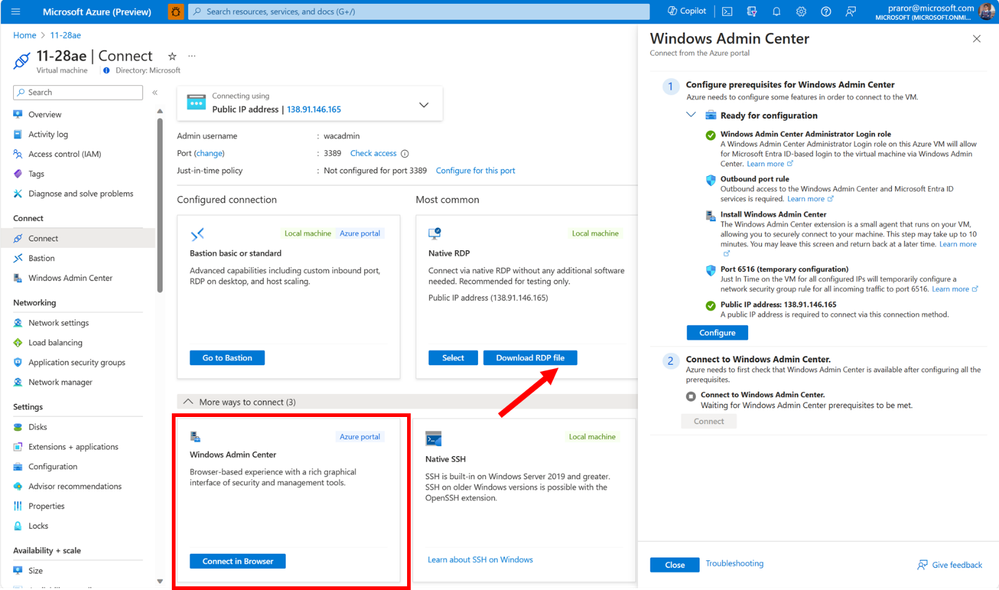Click Learn more under Port 6516 configuration

(954, 289)
